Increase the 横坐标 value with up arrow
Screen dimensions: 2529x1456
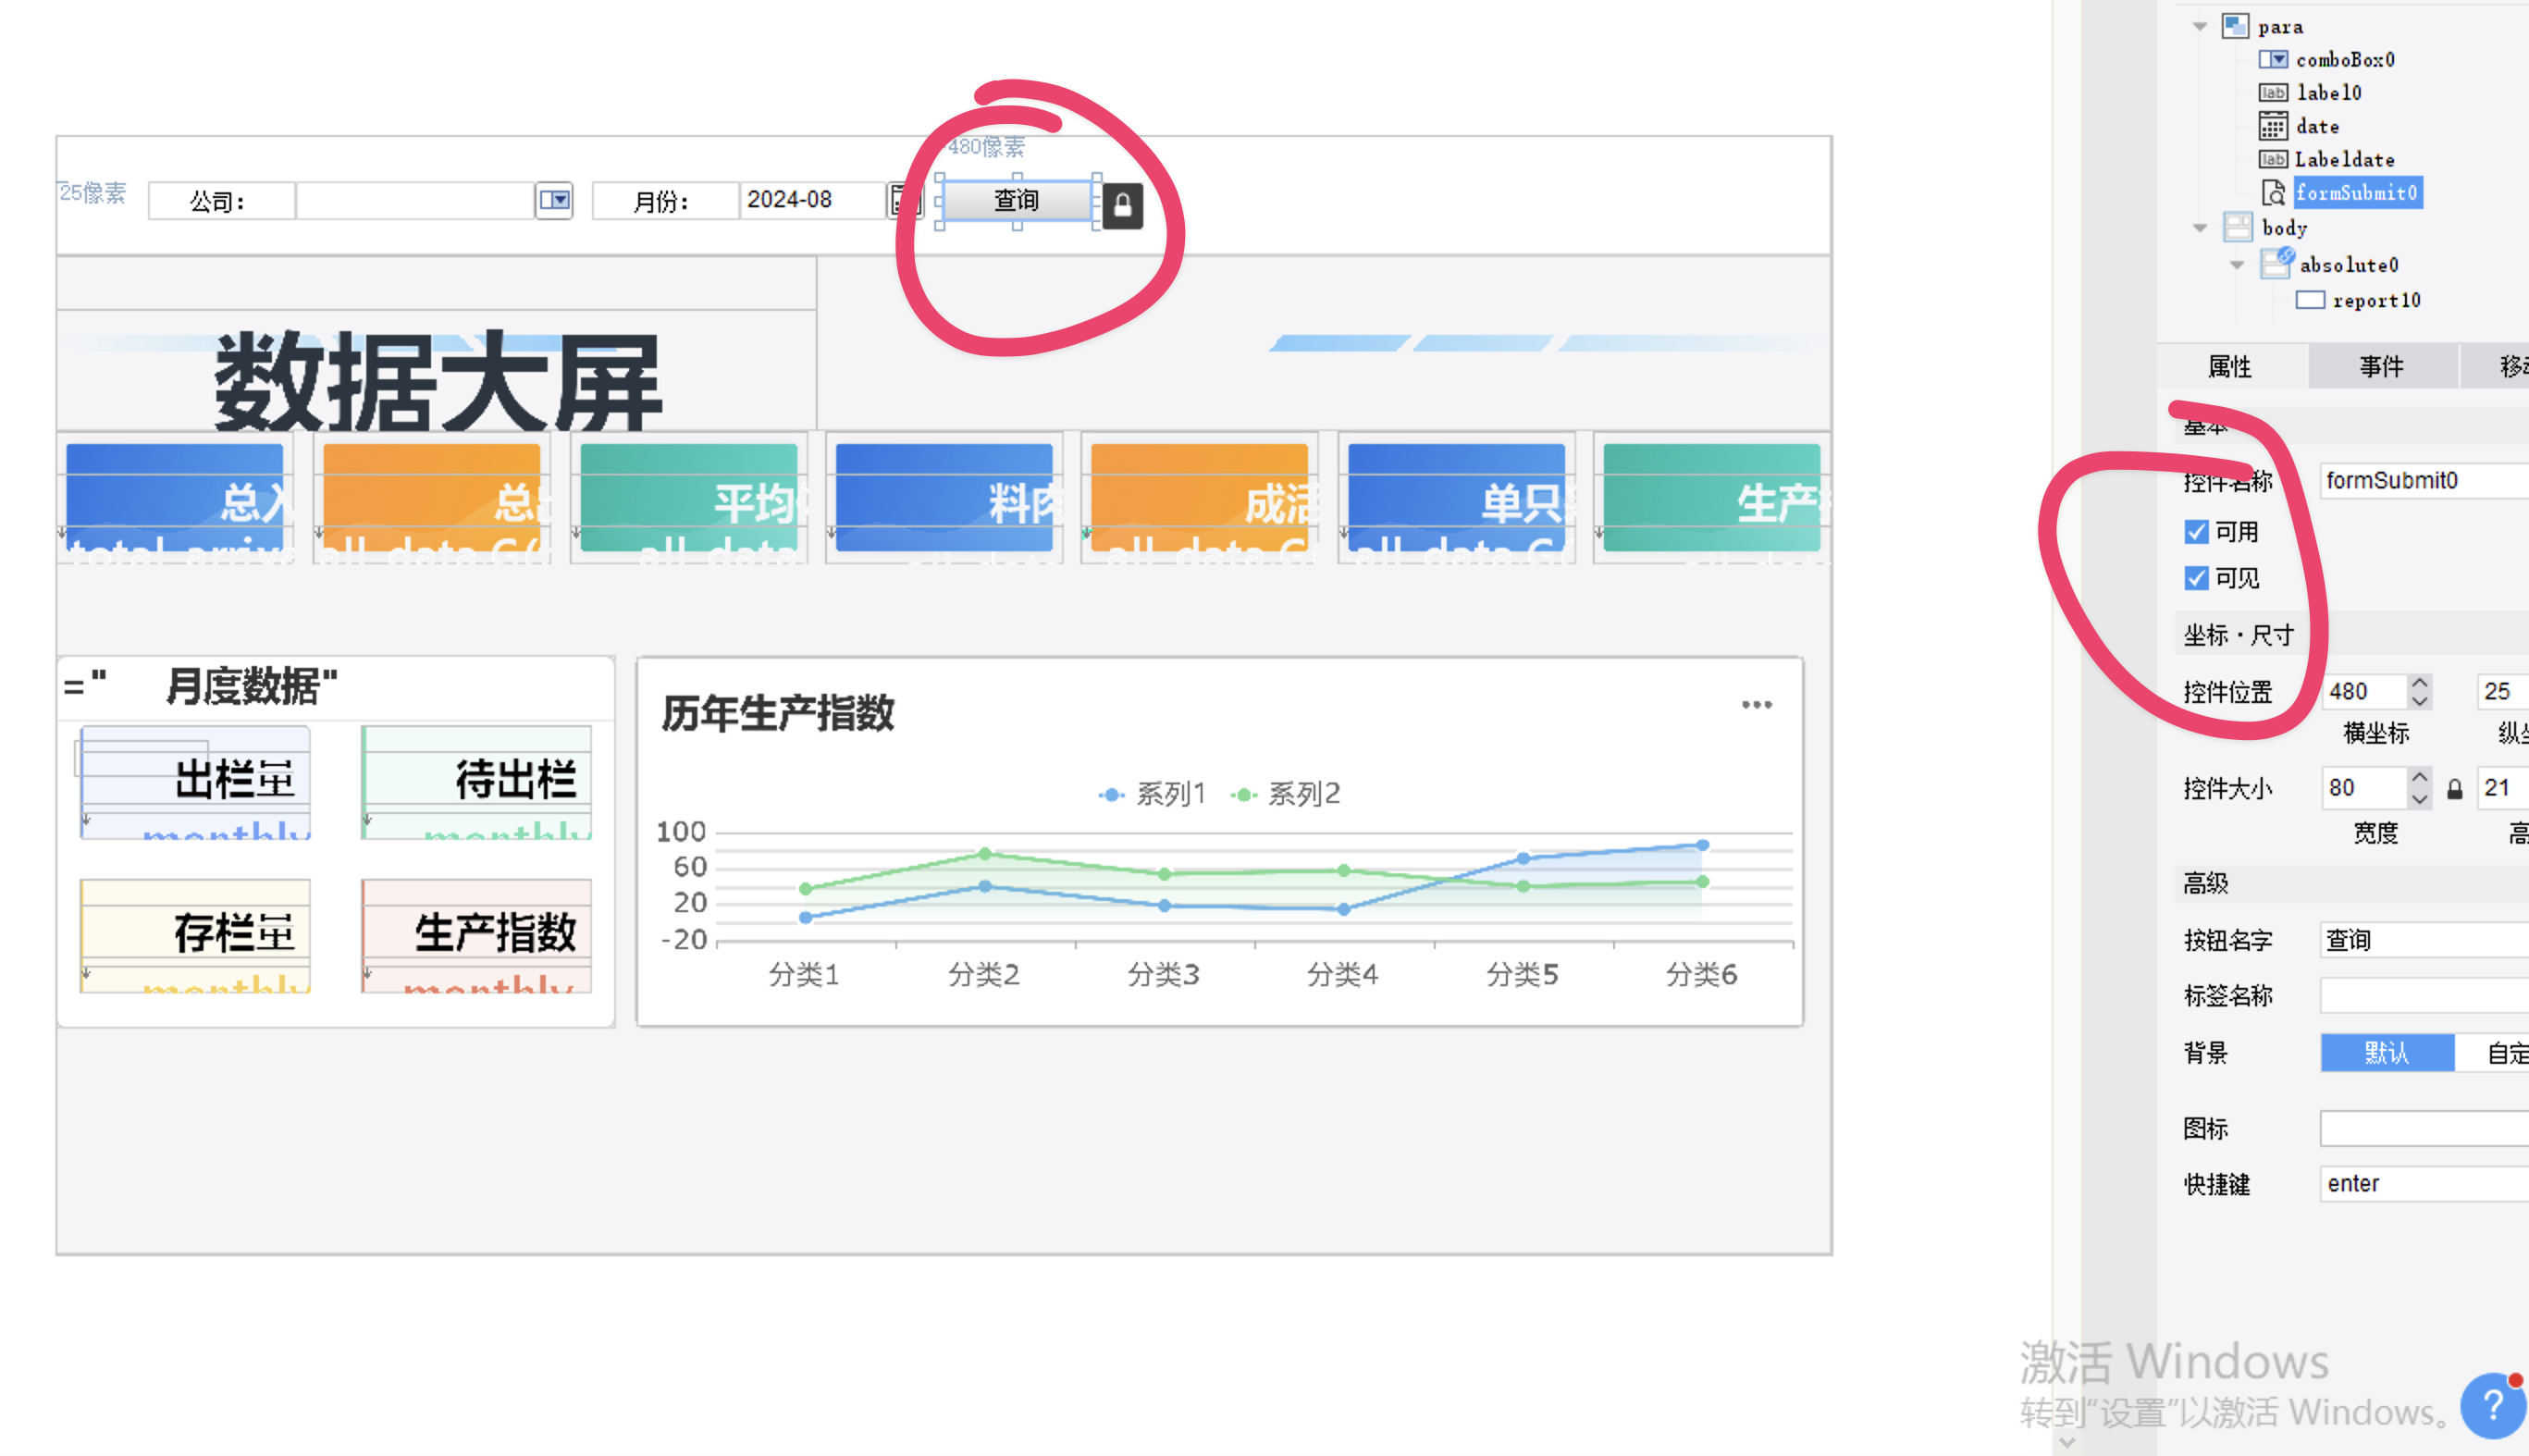[2419, 682]
